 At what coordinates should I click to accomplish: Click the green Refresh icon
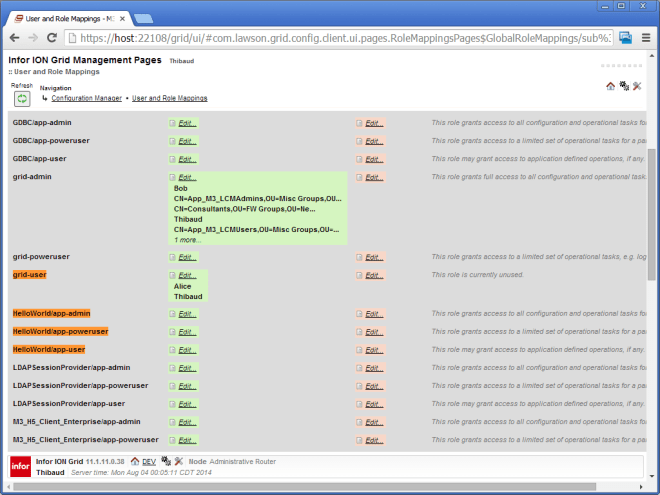click(x=21, y=99)
